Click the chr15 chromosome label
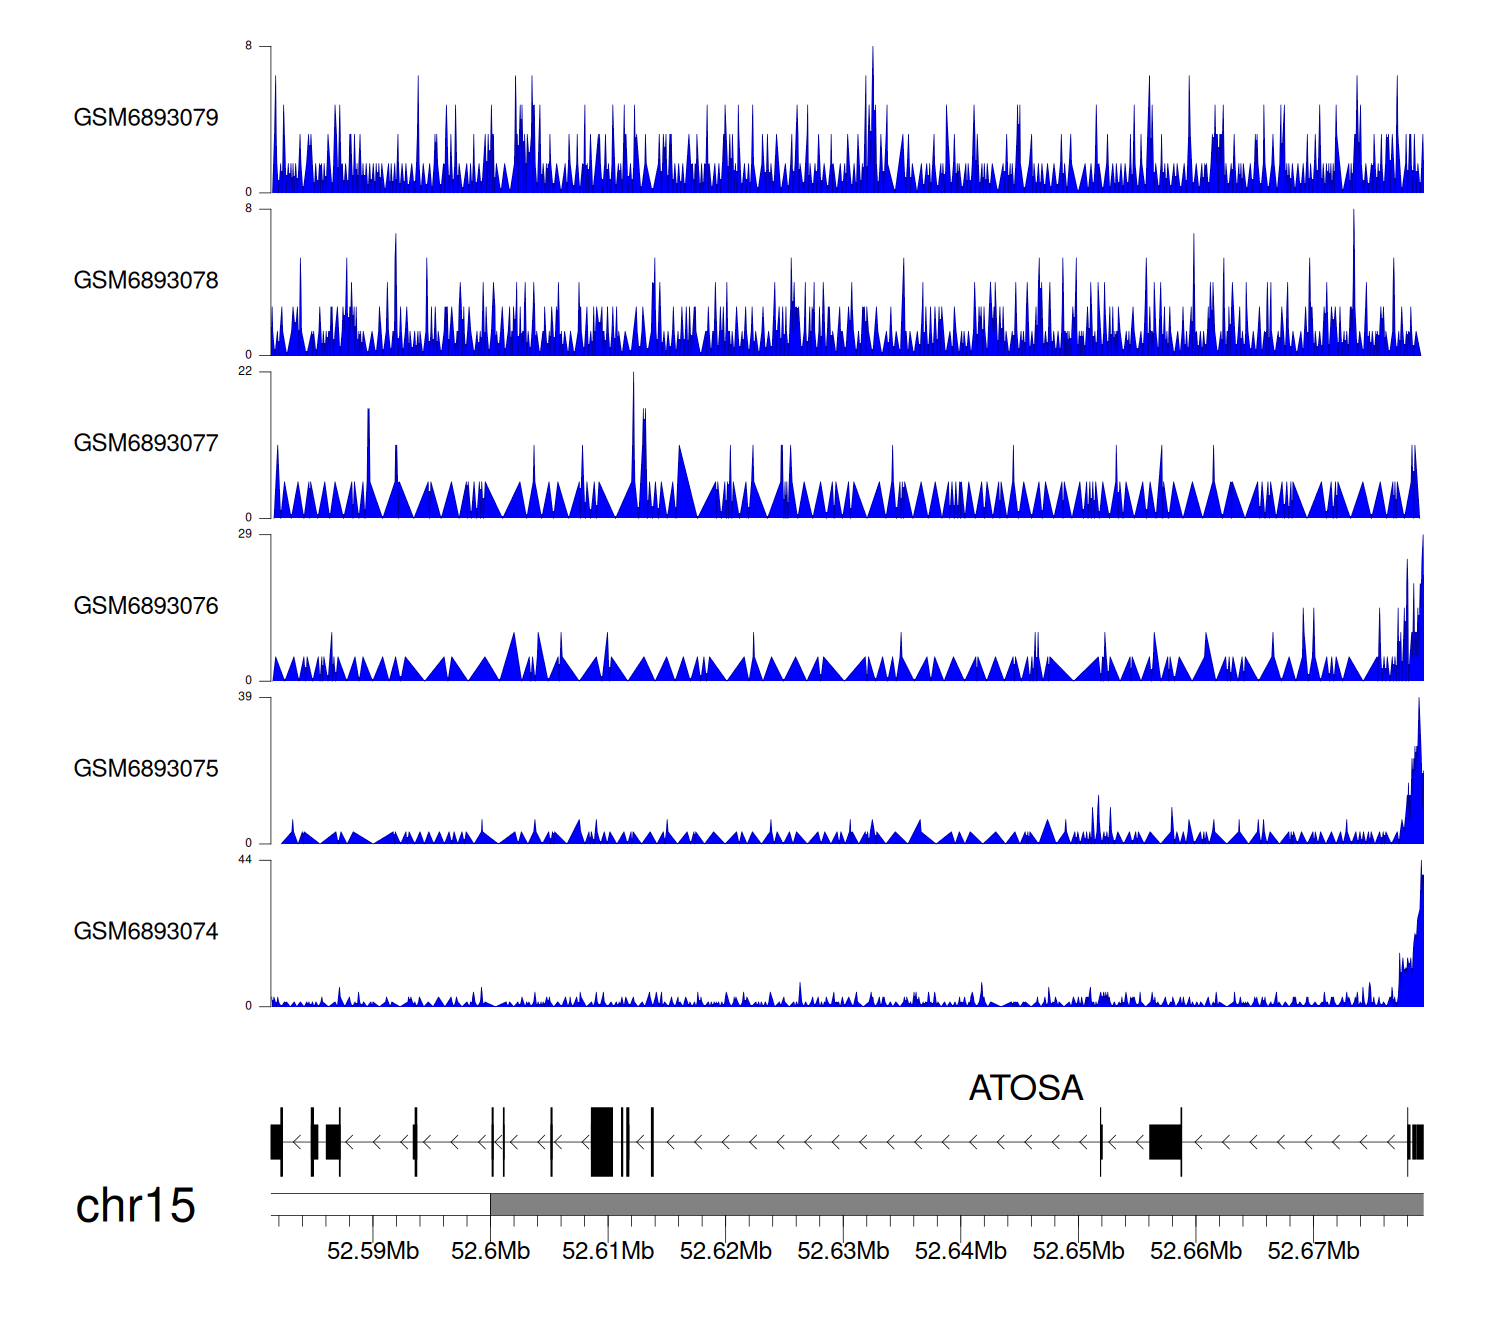The height and width of the screenshot is (1320, 1500). click(x=135, y=1206)
